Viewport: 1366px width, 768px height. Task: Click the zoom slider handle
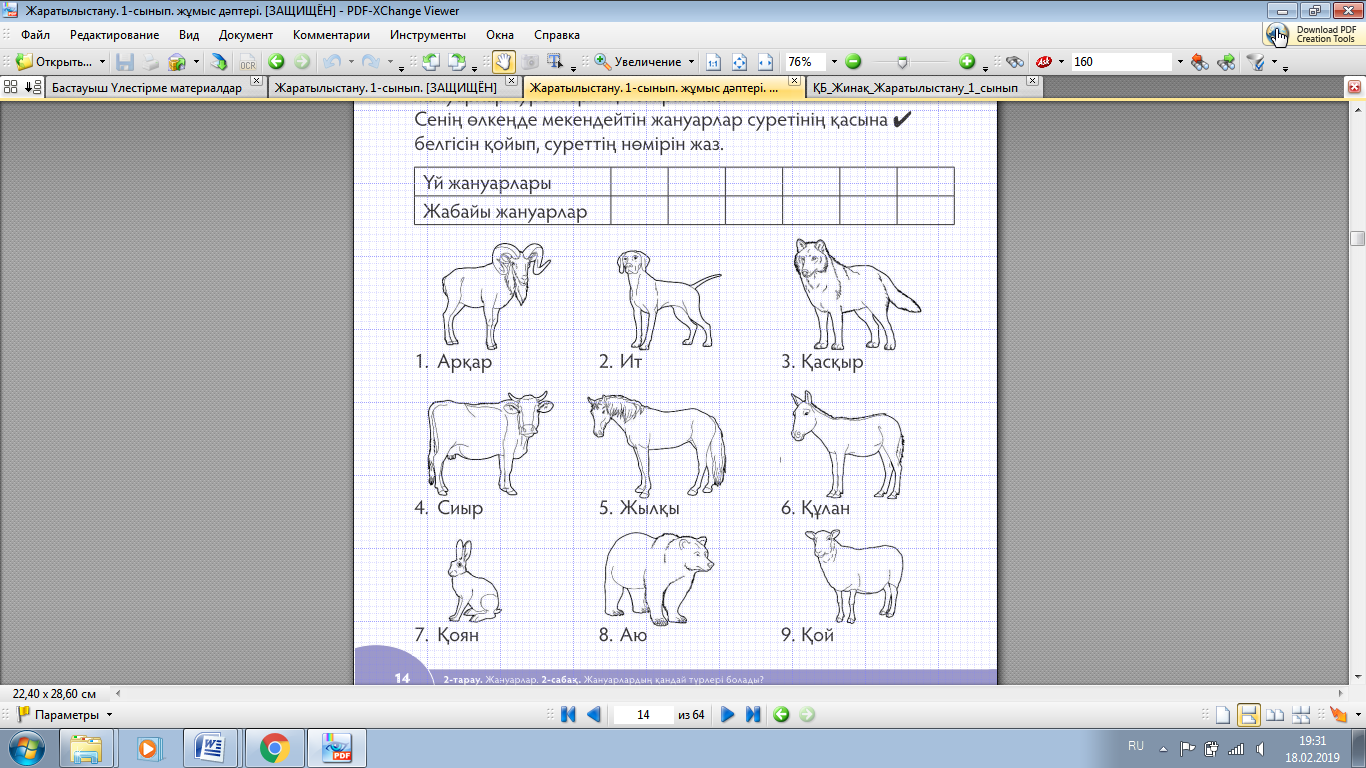pos(902,62)
